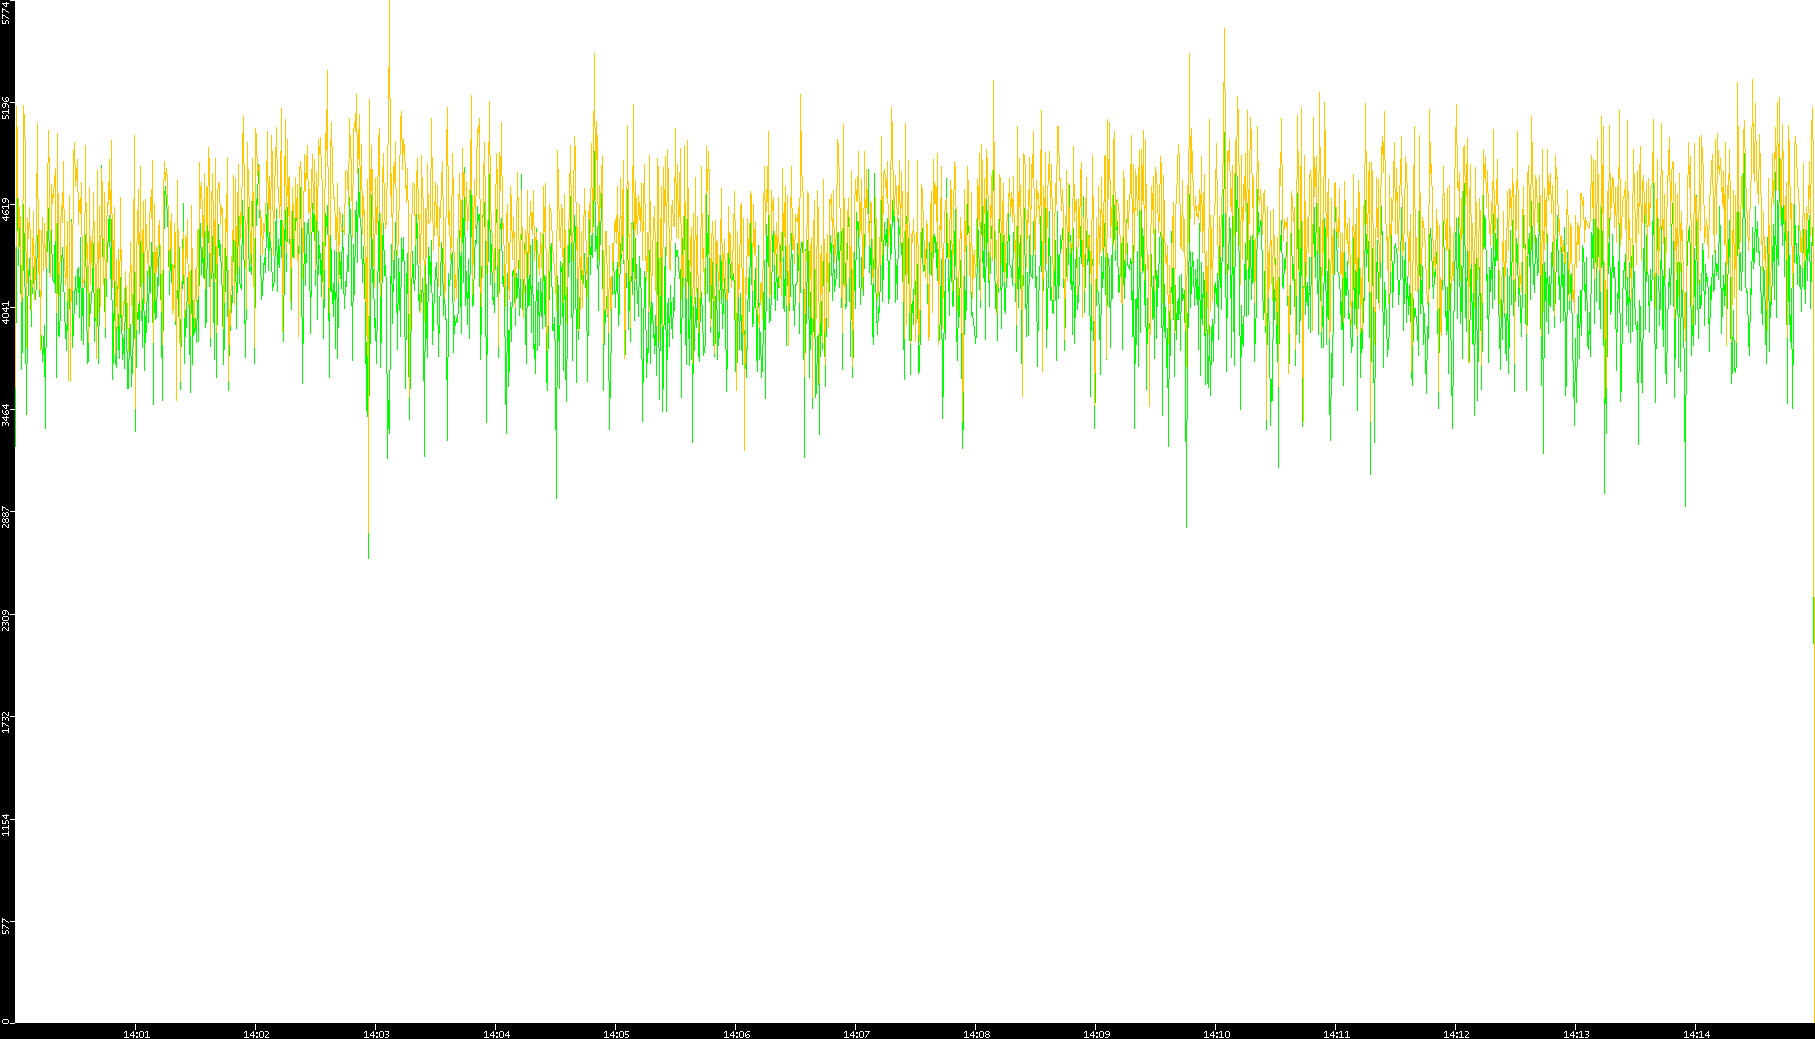Click the 4619 label on the value axis
The height and width of the screenshot is (1039, 1815).
pyautogui.click(x=6, y=209)
